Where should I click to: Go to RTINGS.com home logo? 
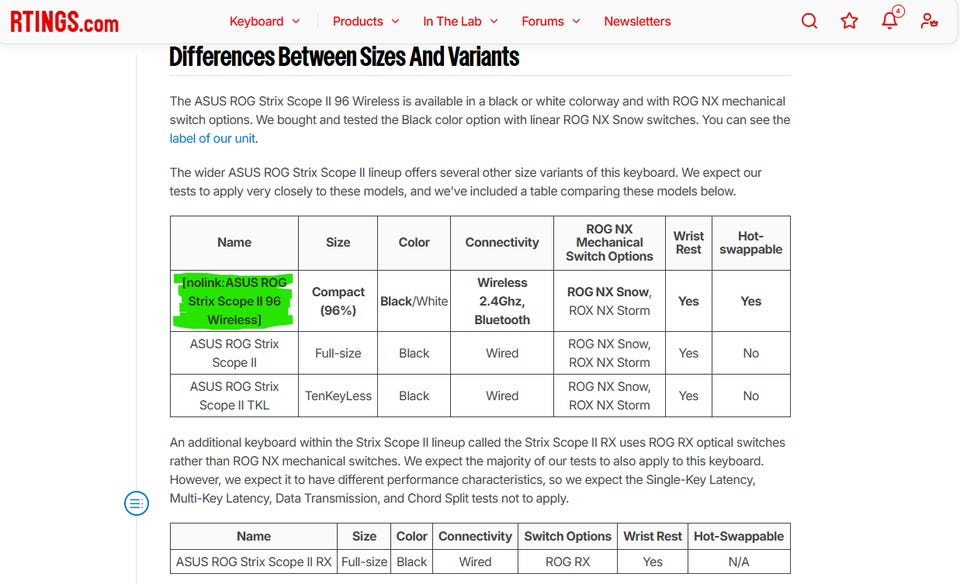64,21
